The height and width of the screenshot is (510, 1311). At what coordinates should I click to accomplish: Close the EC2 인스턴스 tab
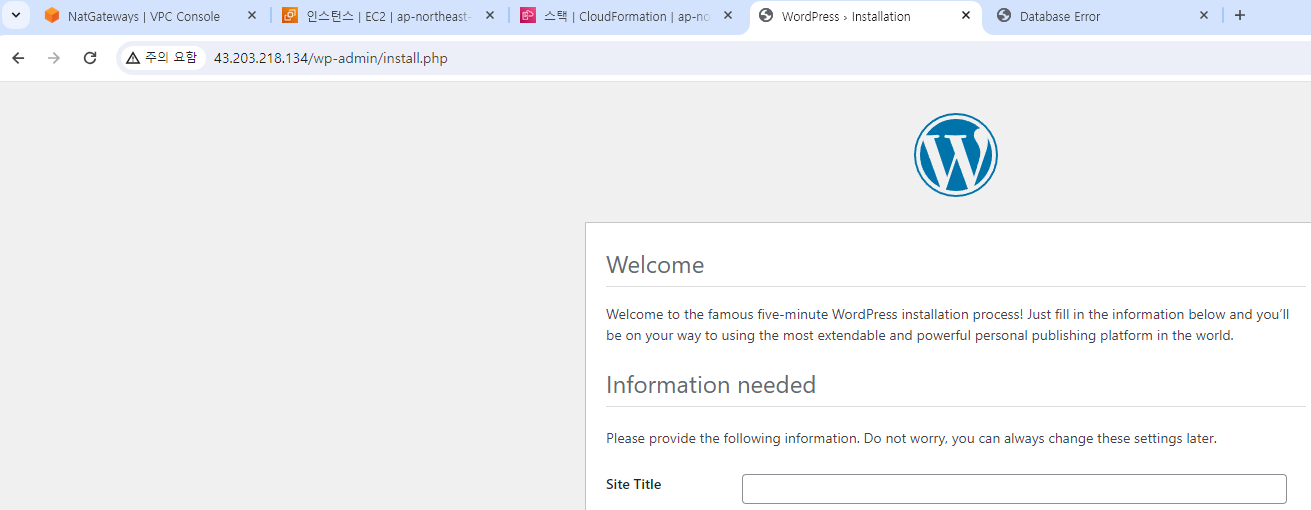click(x=490, y=16)
